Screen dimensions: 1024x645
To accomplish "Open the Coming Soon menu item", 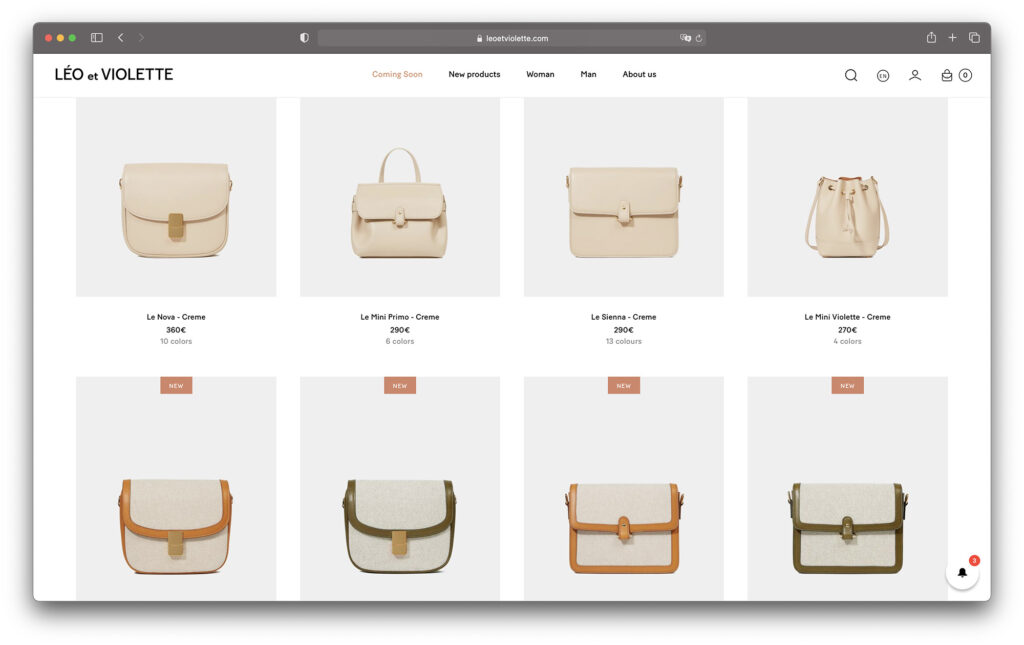I will [397, 74].
